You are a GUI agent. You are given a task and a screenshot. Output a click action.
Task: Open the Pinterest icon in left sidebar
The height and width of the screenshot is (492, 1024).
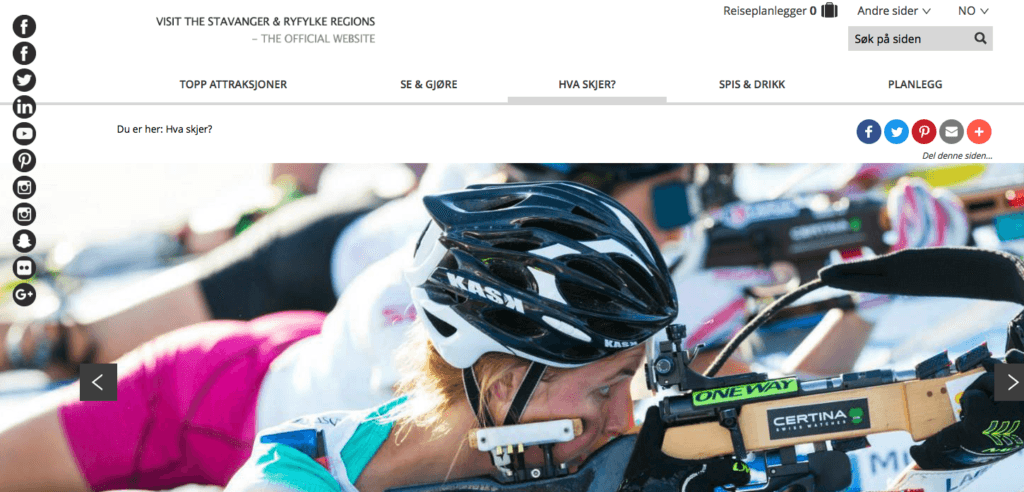coord(24,161)
